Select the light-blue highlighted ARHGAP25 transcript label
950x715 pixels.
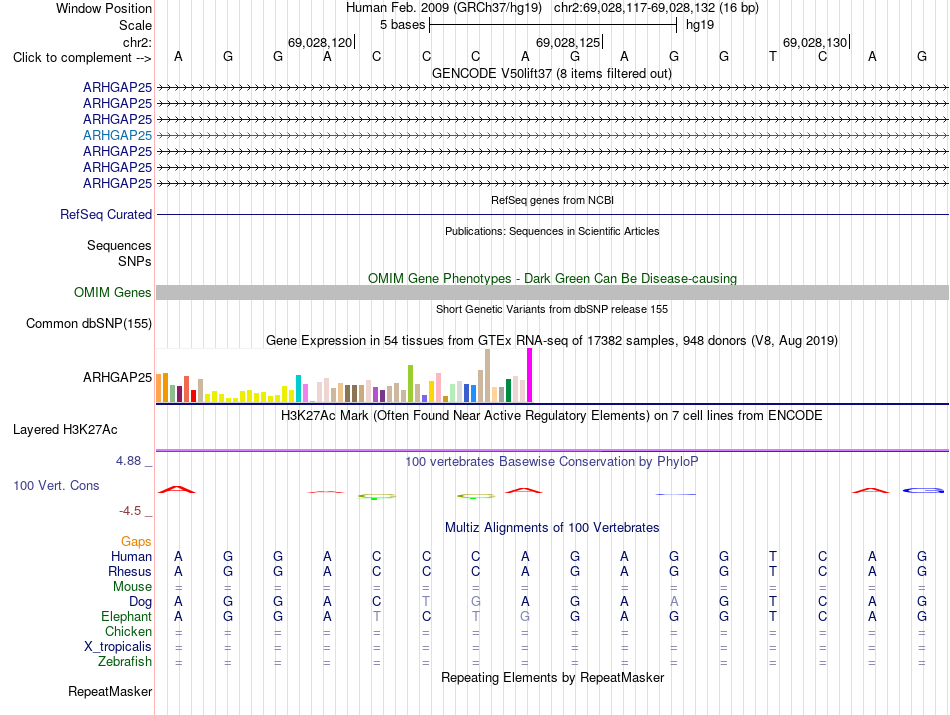click(118, 135)
